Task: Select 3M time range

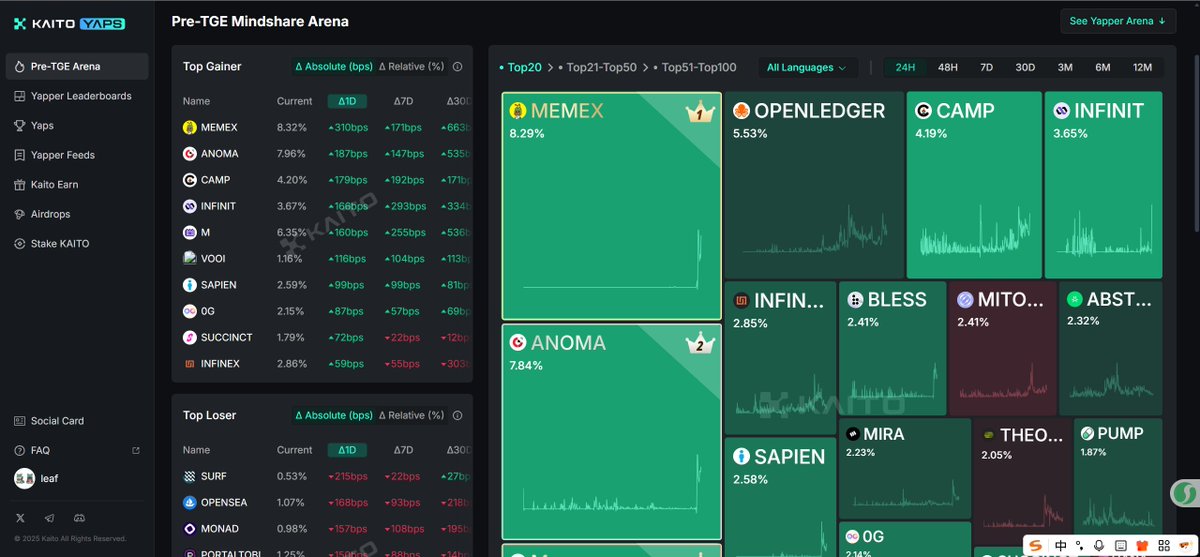Action: click(1065, 68)
